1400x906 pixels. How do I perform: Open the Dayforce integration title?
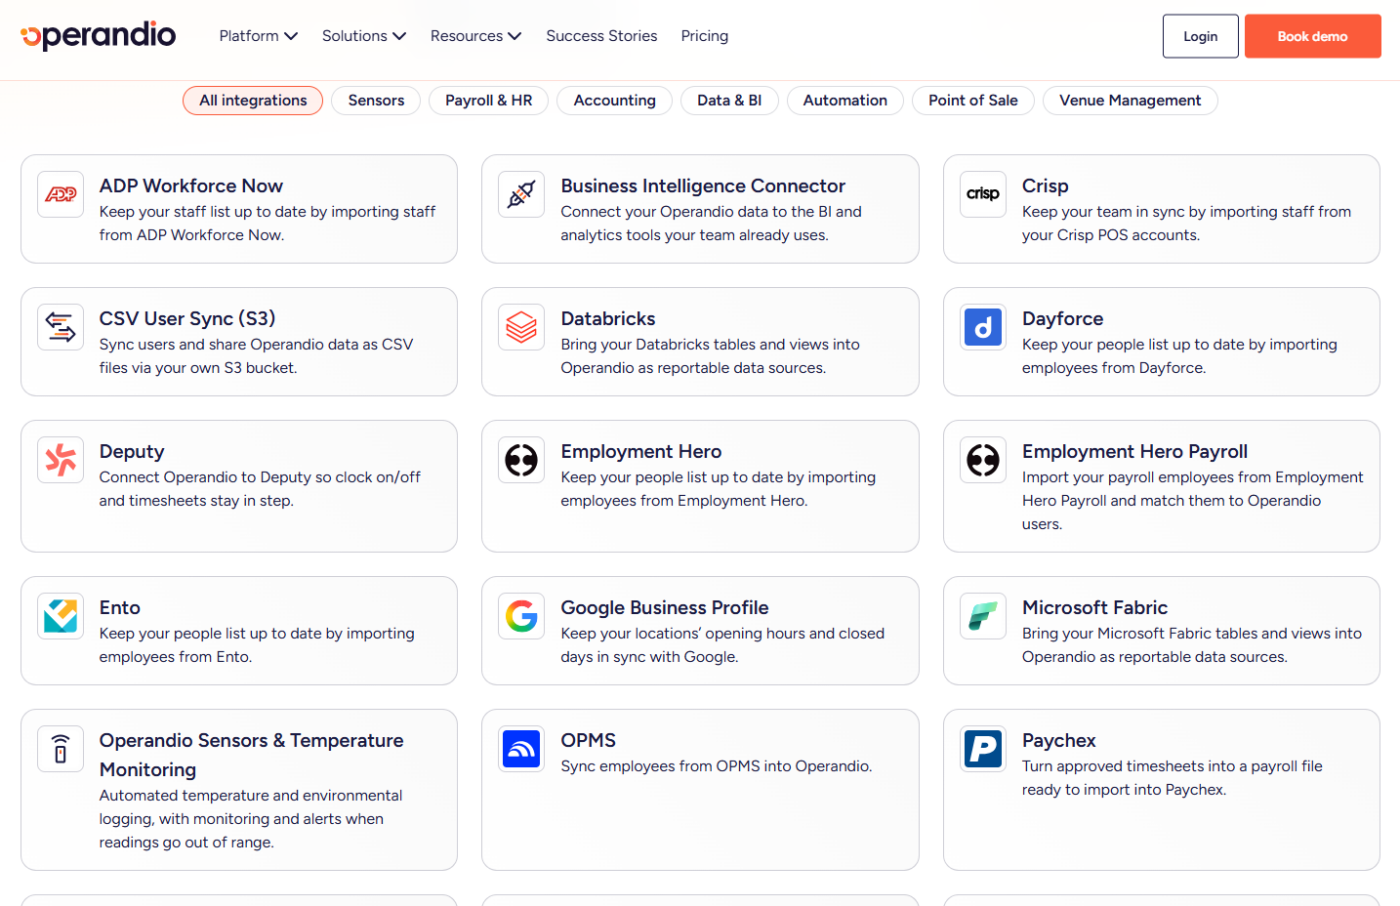(x=1063, y=319)
